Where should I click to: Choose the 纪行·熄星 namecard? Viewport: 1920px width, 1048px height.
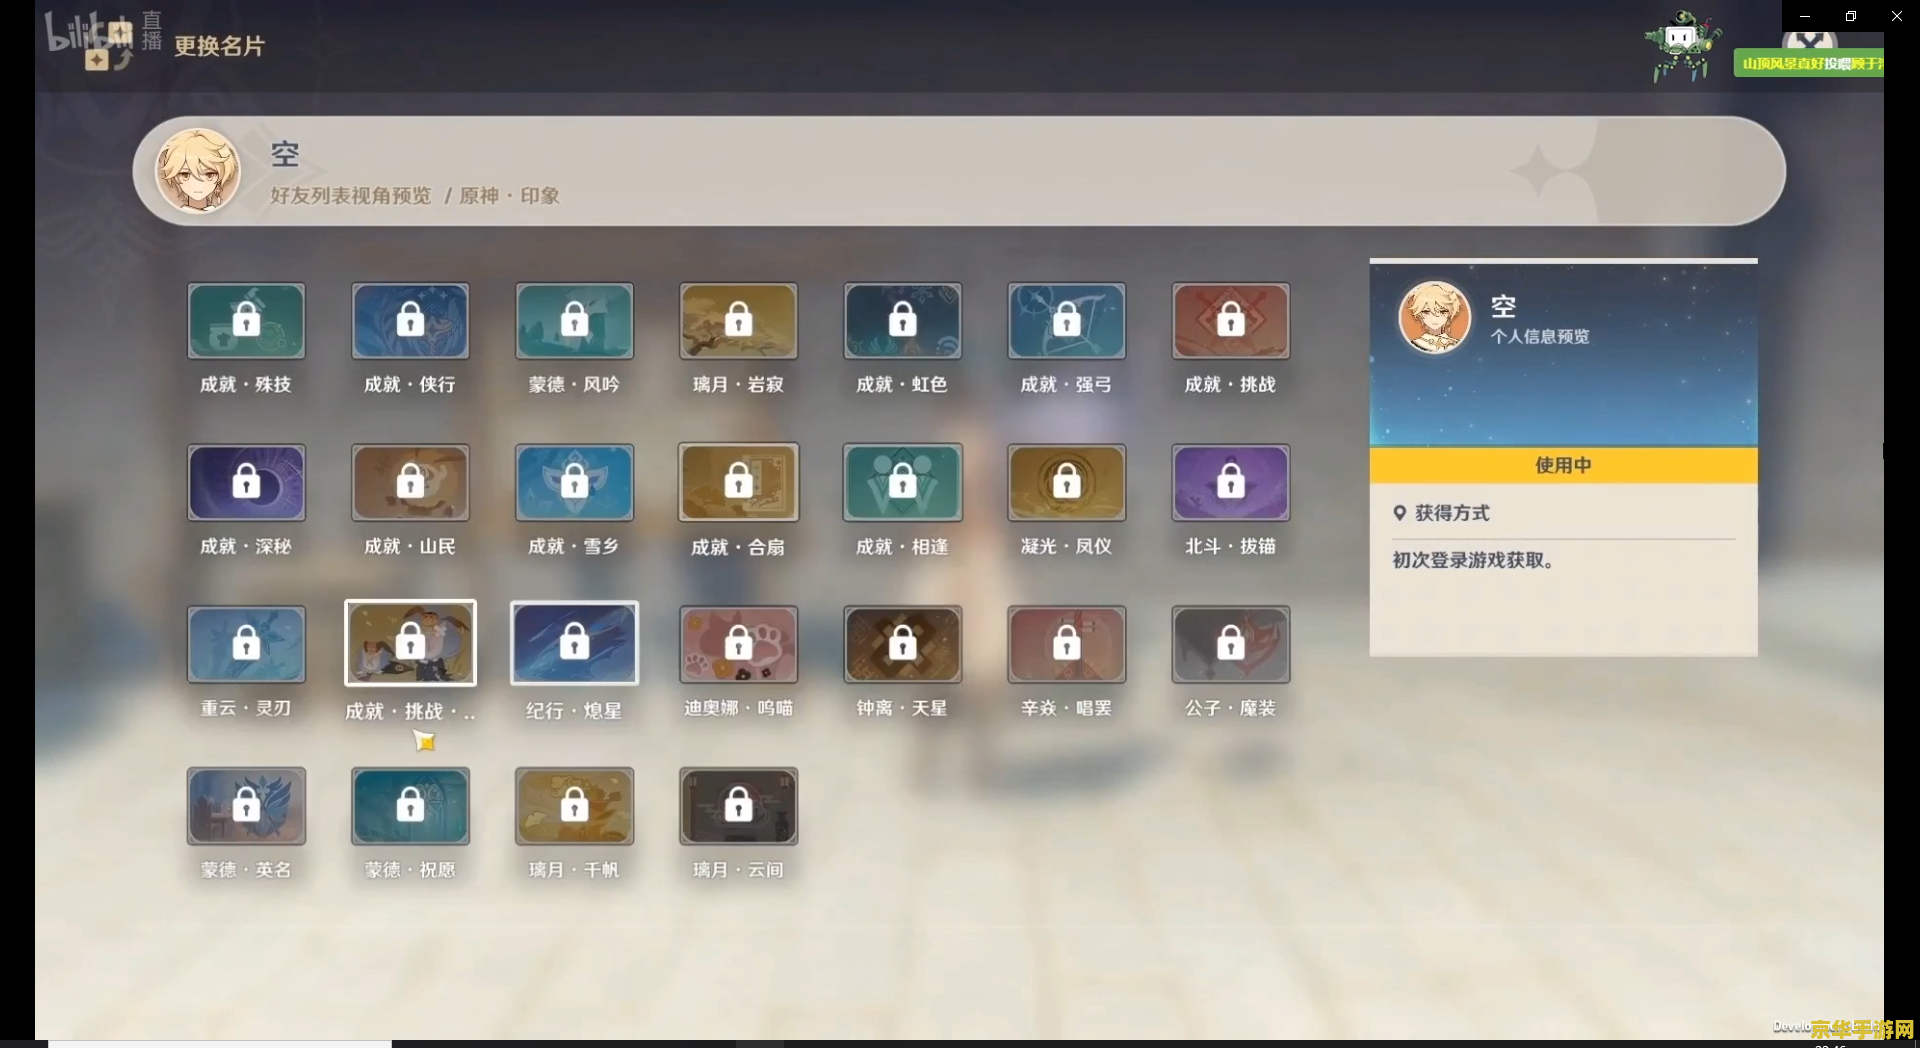point(574,643)
